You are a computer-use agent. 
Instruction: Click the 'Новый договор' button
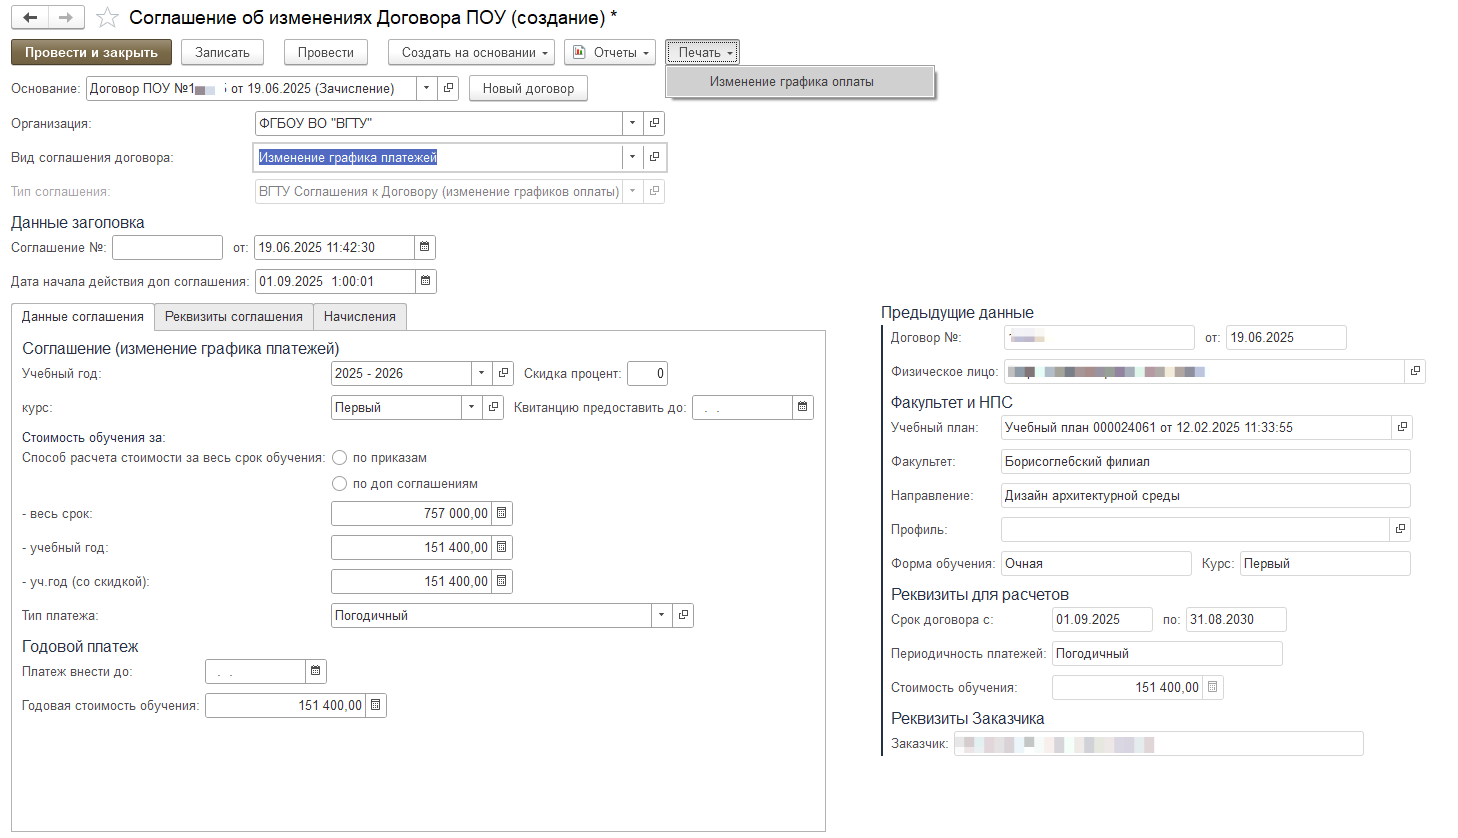tap(528, 89)
